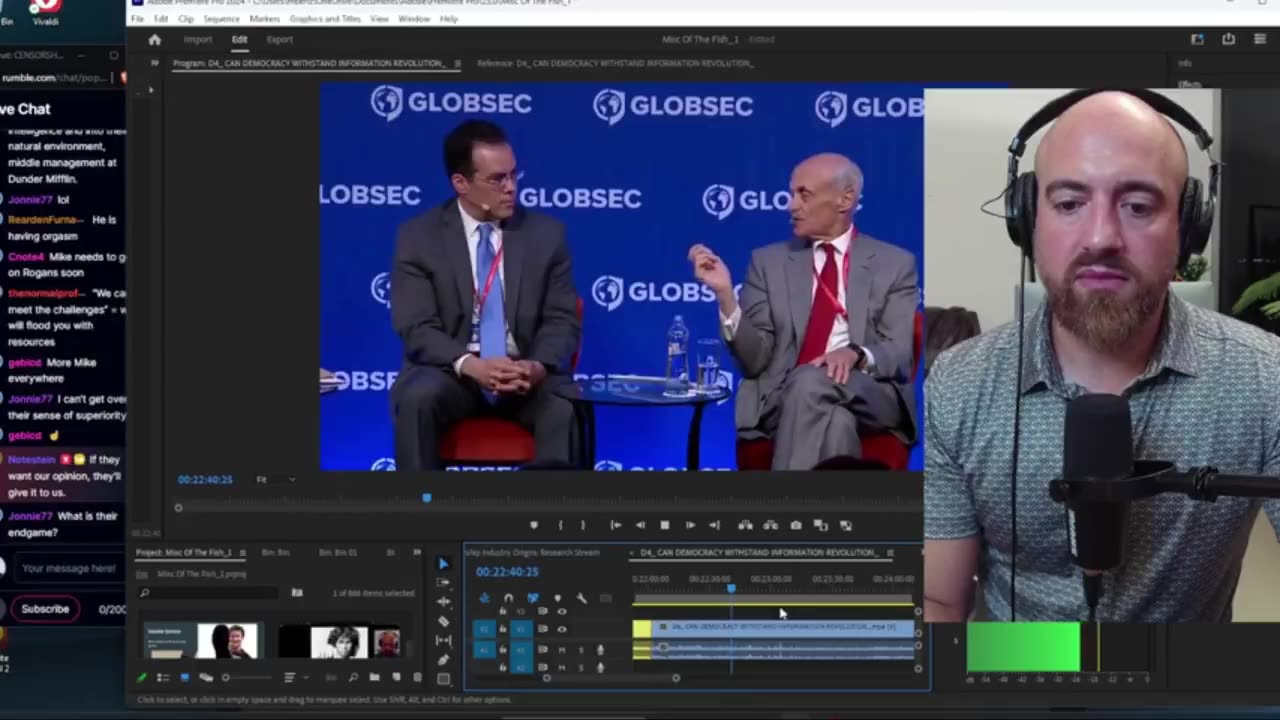Screen dimensions: 1280x720
Task: Switch project panel to List View
Action: click(x=163, y=677)
